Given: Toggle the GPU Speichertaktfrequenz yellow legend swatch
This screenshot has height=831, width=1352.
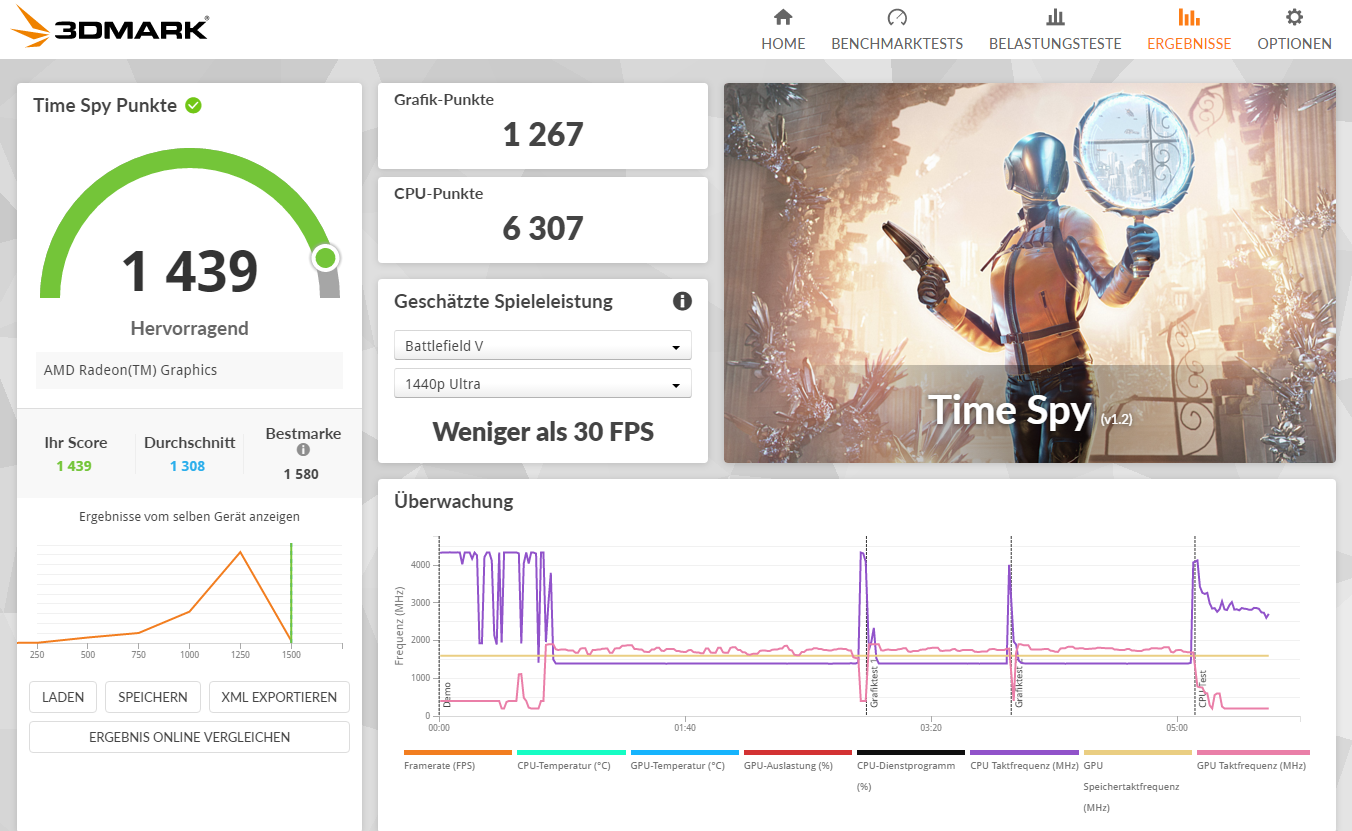Looking at the screenshot, I should [1138, 752].
